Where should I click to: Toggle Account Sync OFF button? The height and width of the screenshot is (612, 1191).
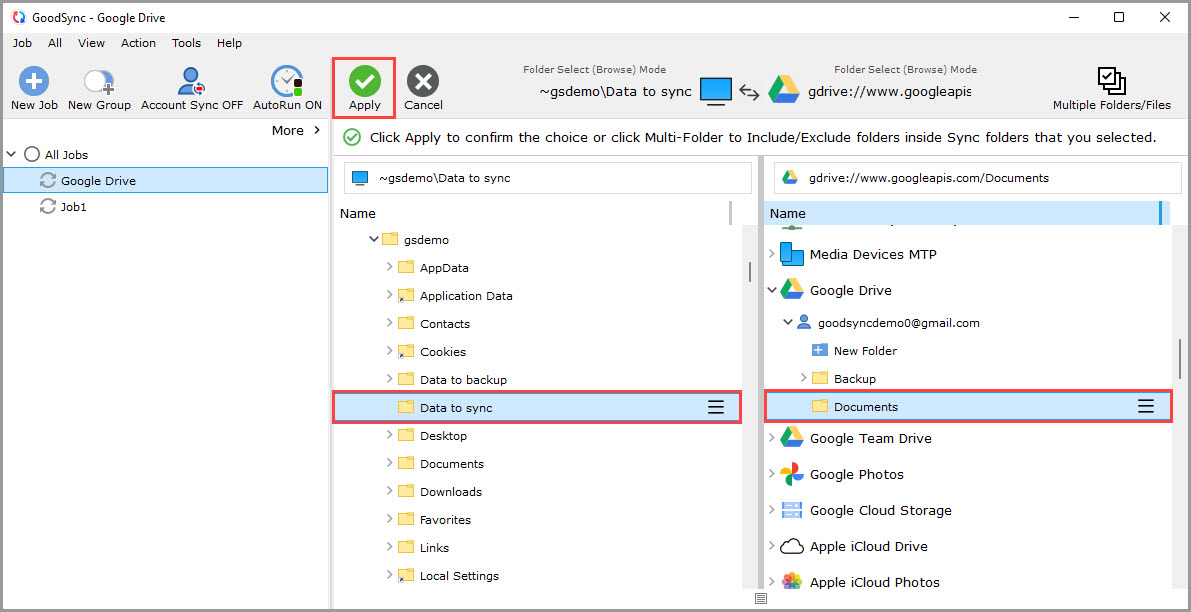(191, 82)
